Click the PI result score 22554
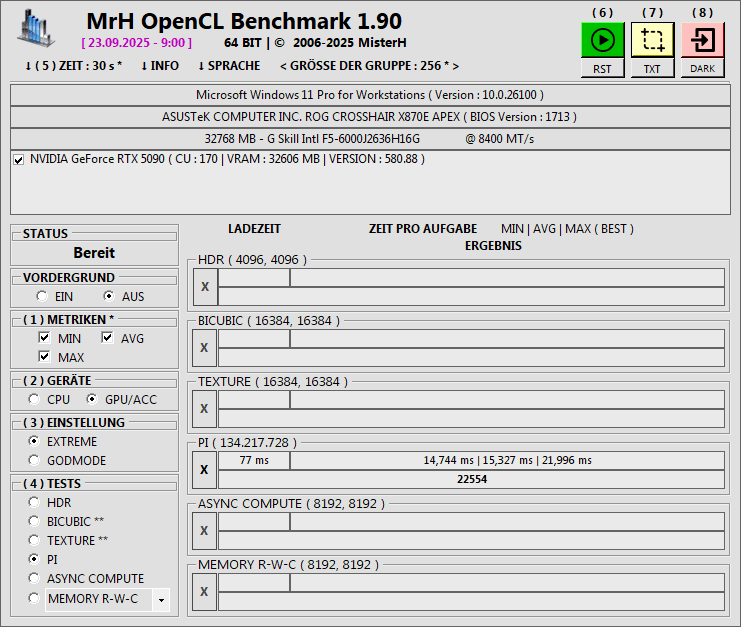 tap(472, 479)
